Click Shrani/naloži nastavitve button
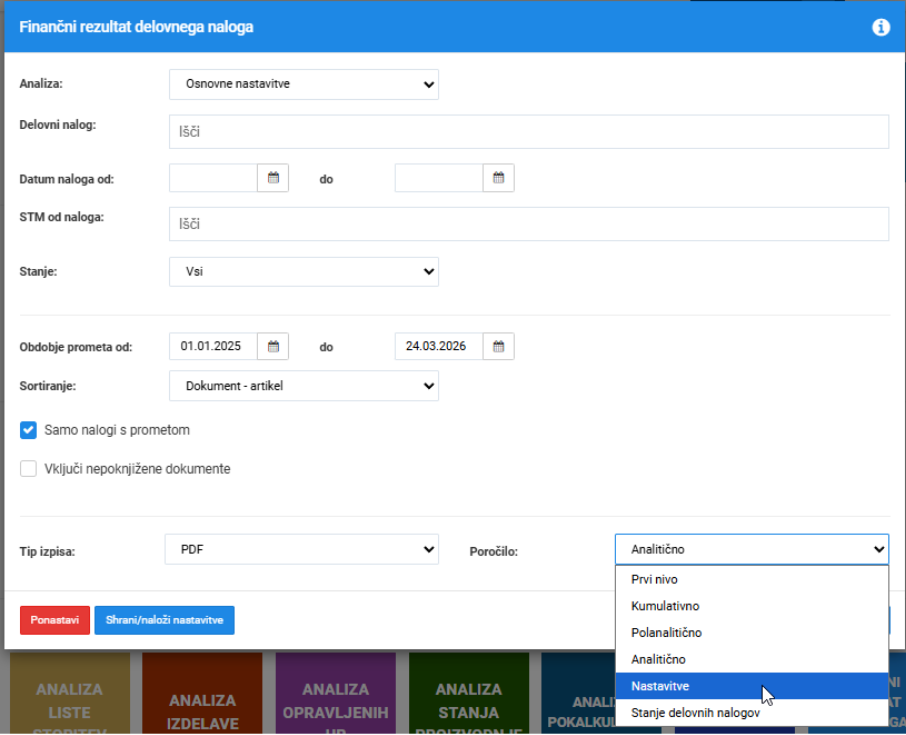Image resolution: width=906 pixels, height=735 pixels. [x=165, y=620]
